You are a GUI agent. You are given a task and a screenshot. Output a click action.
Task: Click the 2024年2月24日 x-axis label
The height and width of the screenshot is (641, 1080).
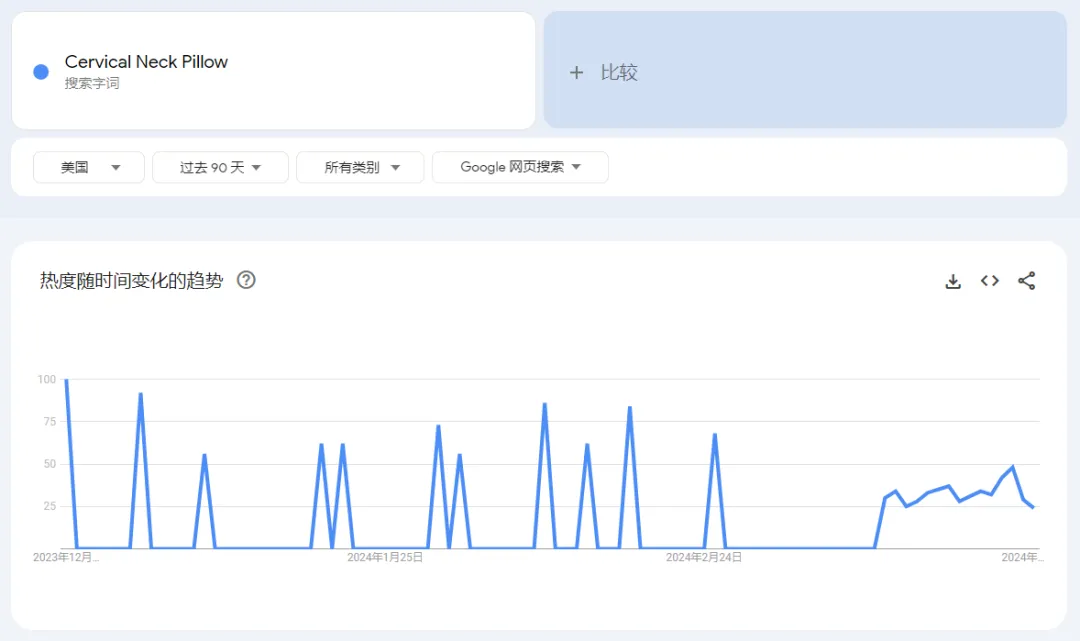(704, 557)
